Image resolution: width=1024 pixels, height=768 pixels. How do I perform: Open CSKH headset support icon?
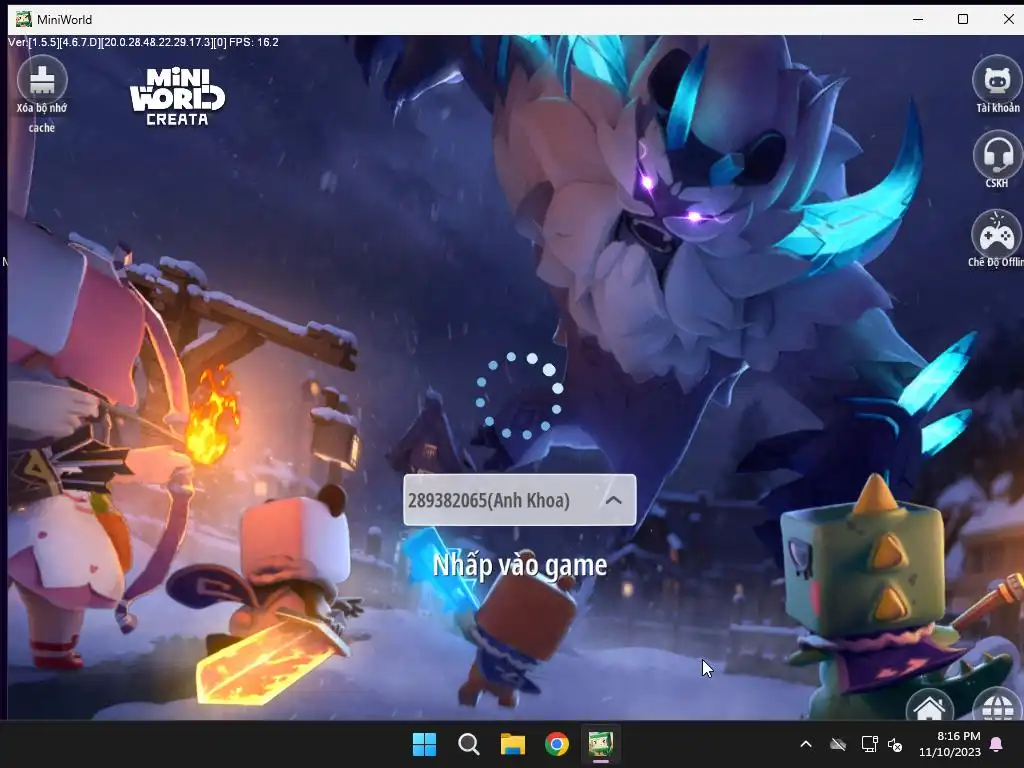(x=997, y=154)
